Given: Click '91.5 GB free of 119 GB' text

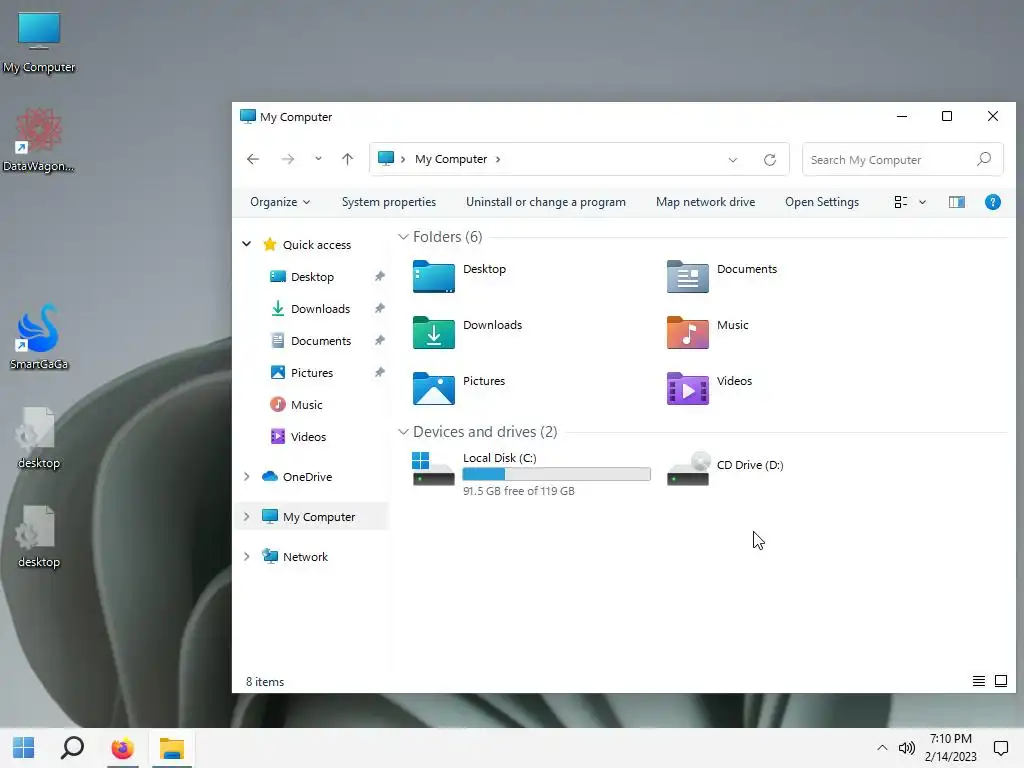Looking at the screenshot, I should coord(519,491).
